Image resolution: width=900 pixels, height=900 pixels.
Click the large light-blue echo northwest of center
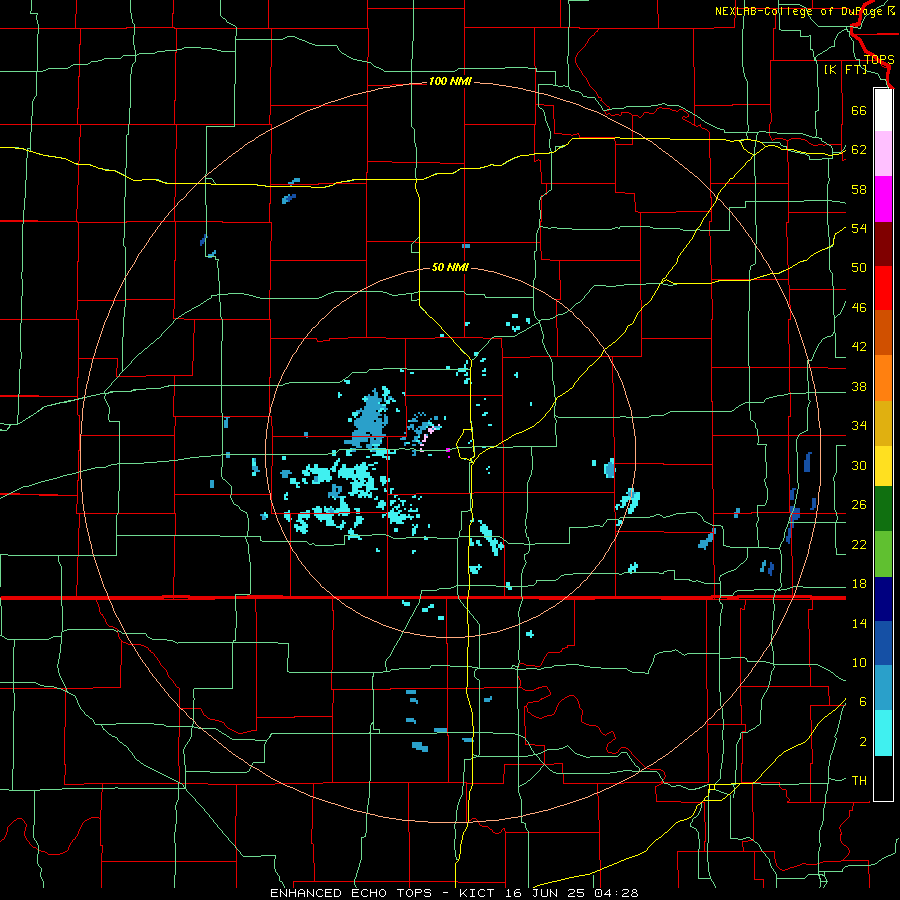point(371,418)
